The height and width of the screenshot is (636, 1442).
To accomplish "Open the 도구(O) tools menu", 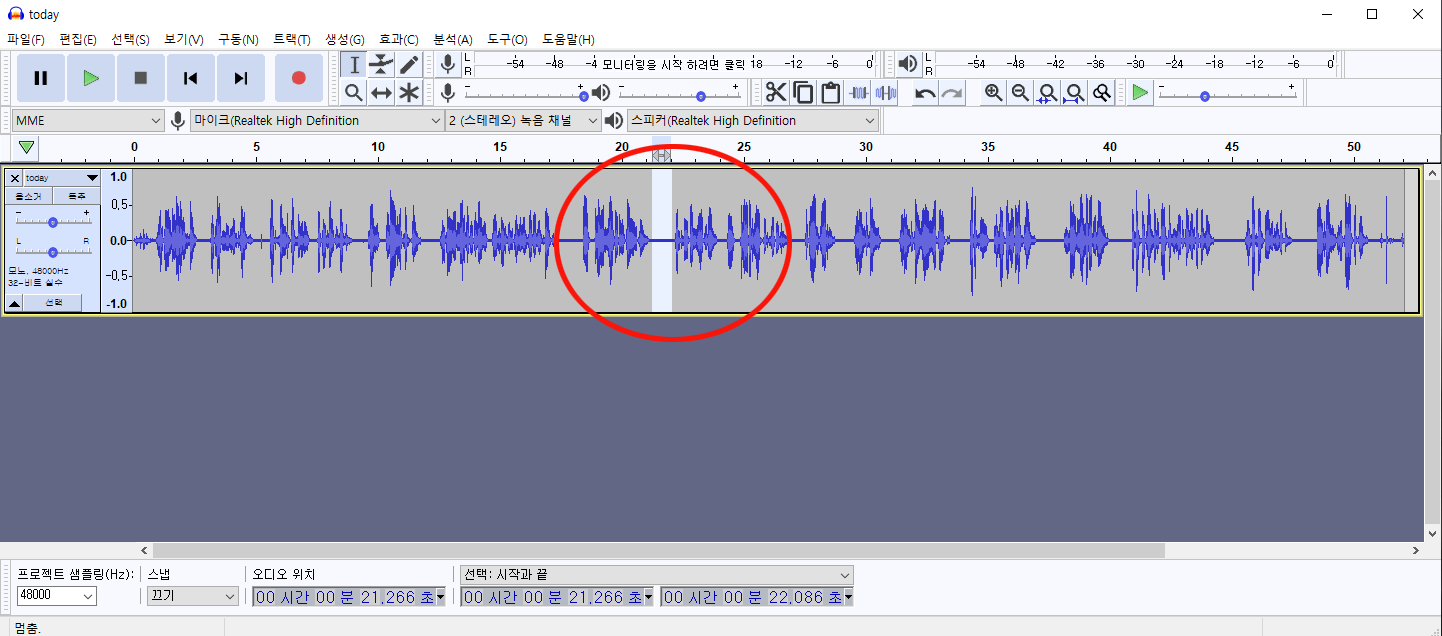I will click(x=507, y=39).
